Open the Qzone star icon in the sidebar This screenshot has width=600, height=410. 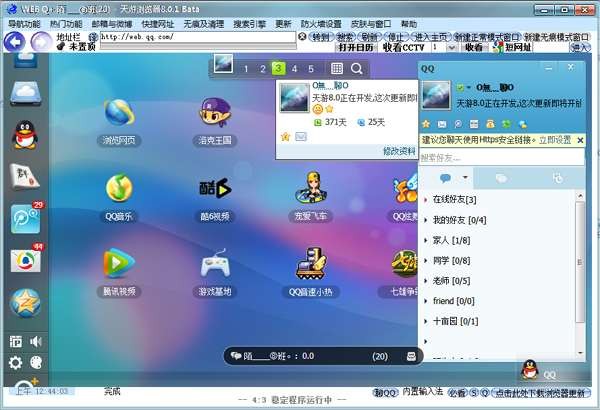pyautogui.click(x=25, y=303)
